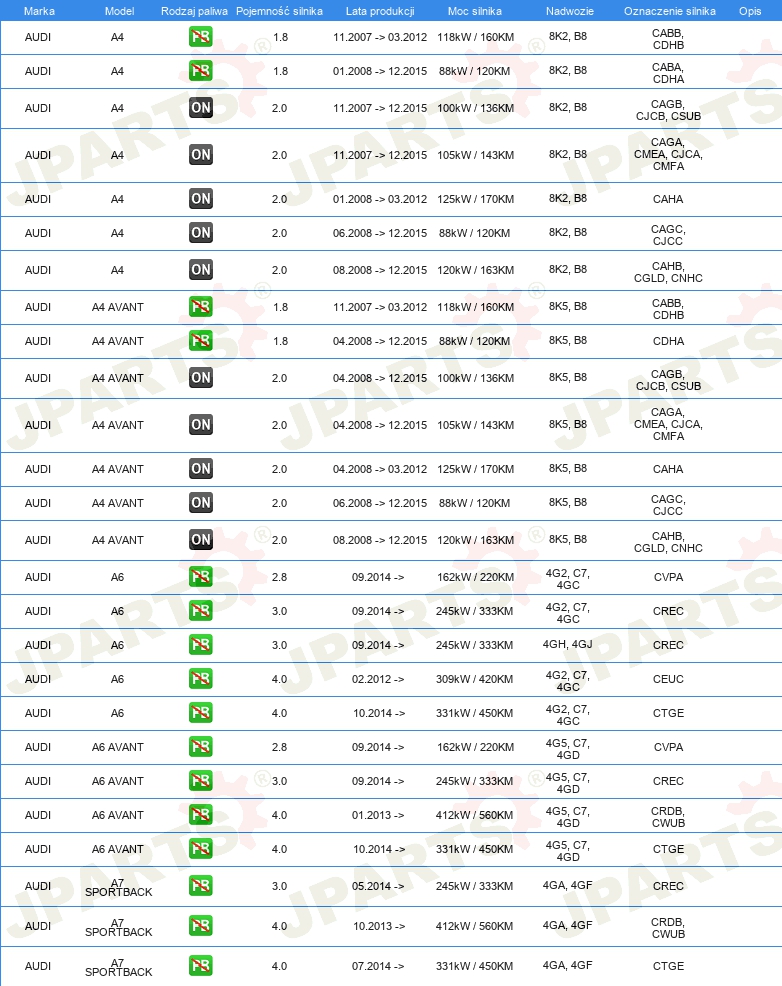This screenshot has height=986, width=782.
Task: Select the petrol icon in the A6 AVANT 412kW / 560KM row
Action: 201,815
